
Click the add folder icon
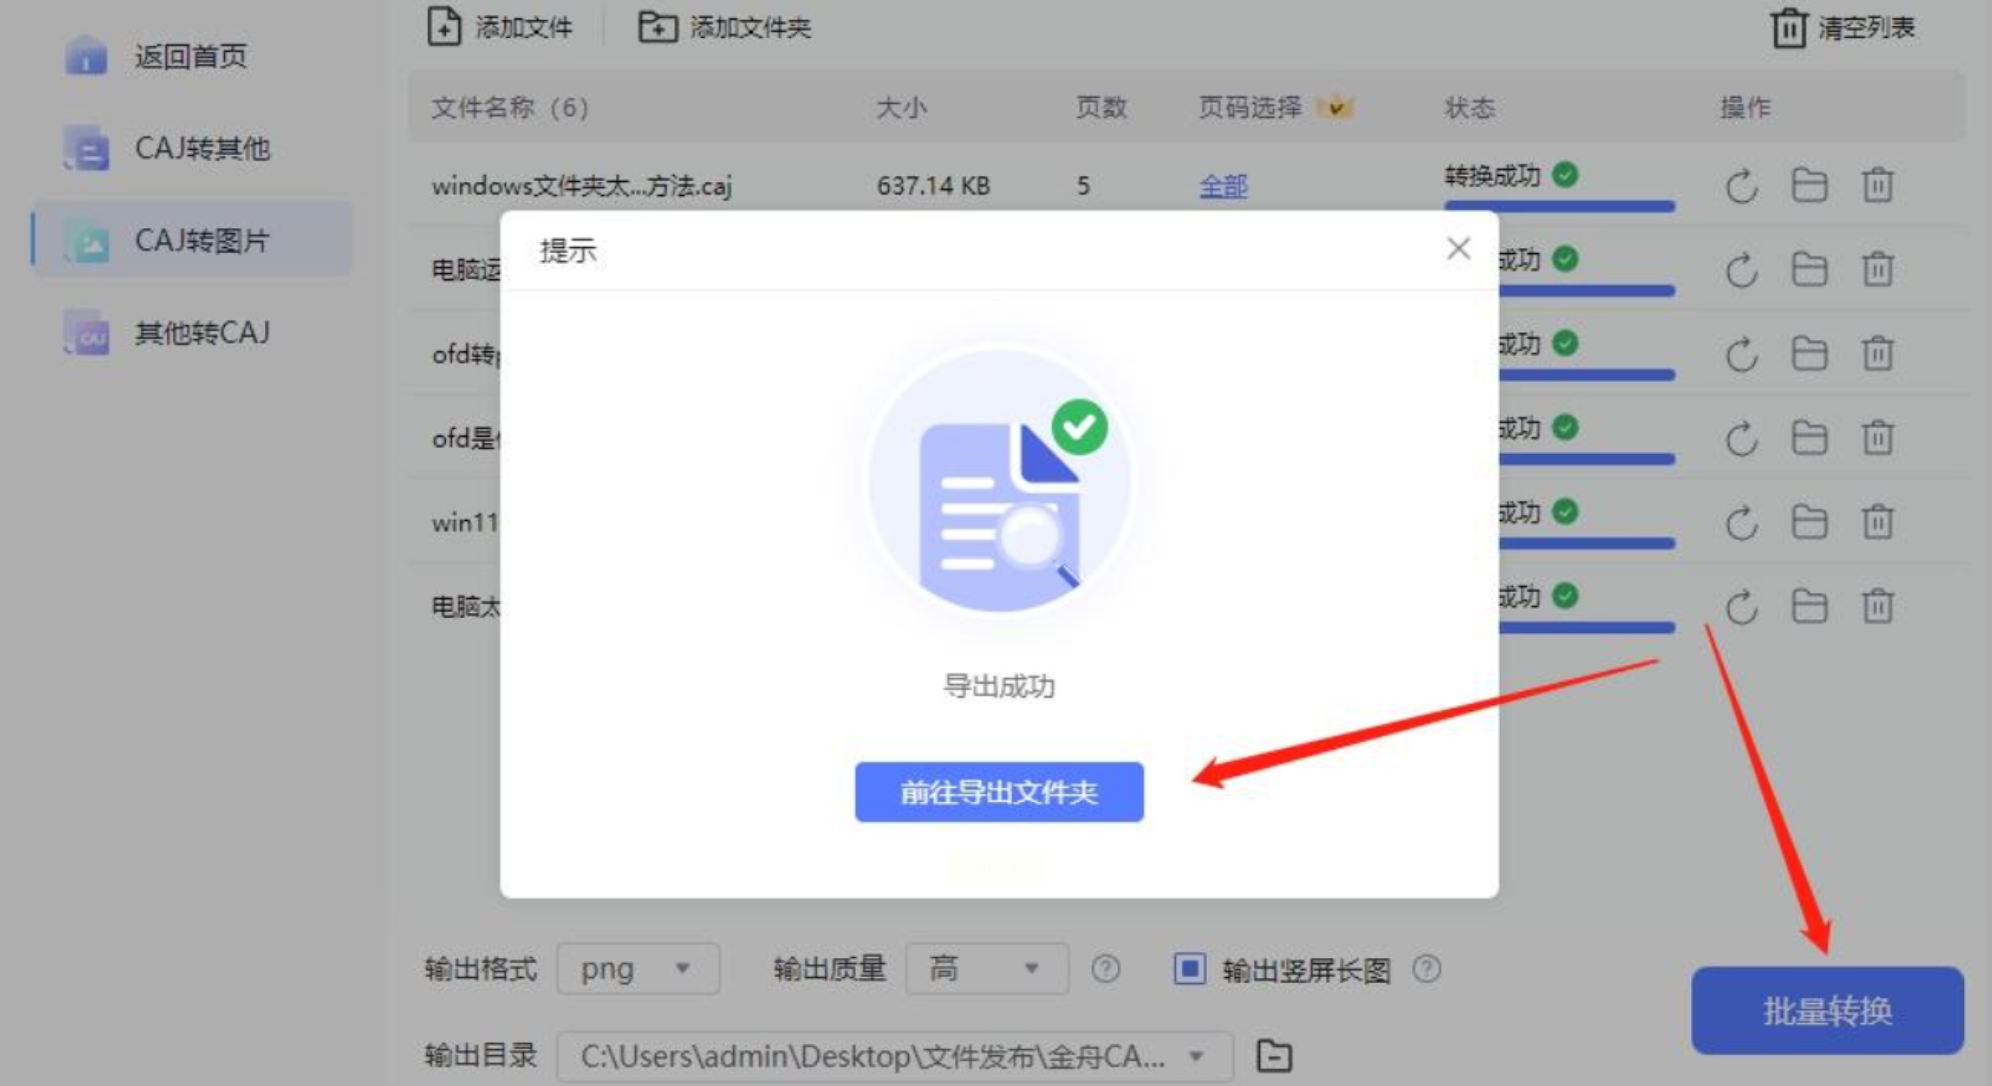click(657, 27)
